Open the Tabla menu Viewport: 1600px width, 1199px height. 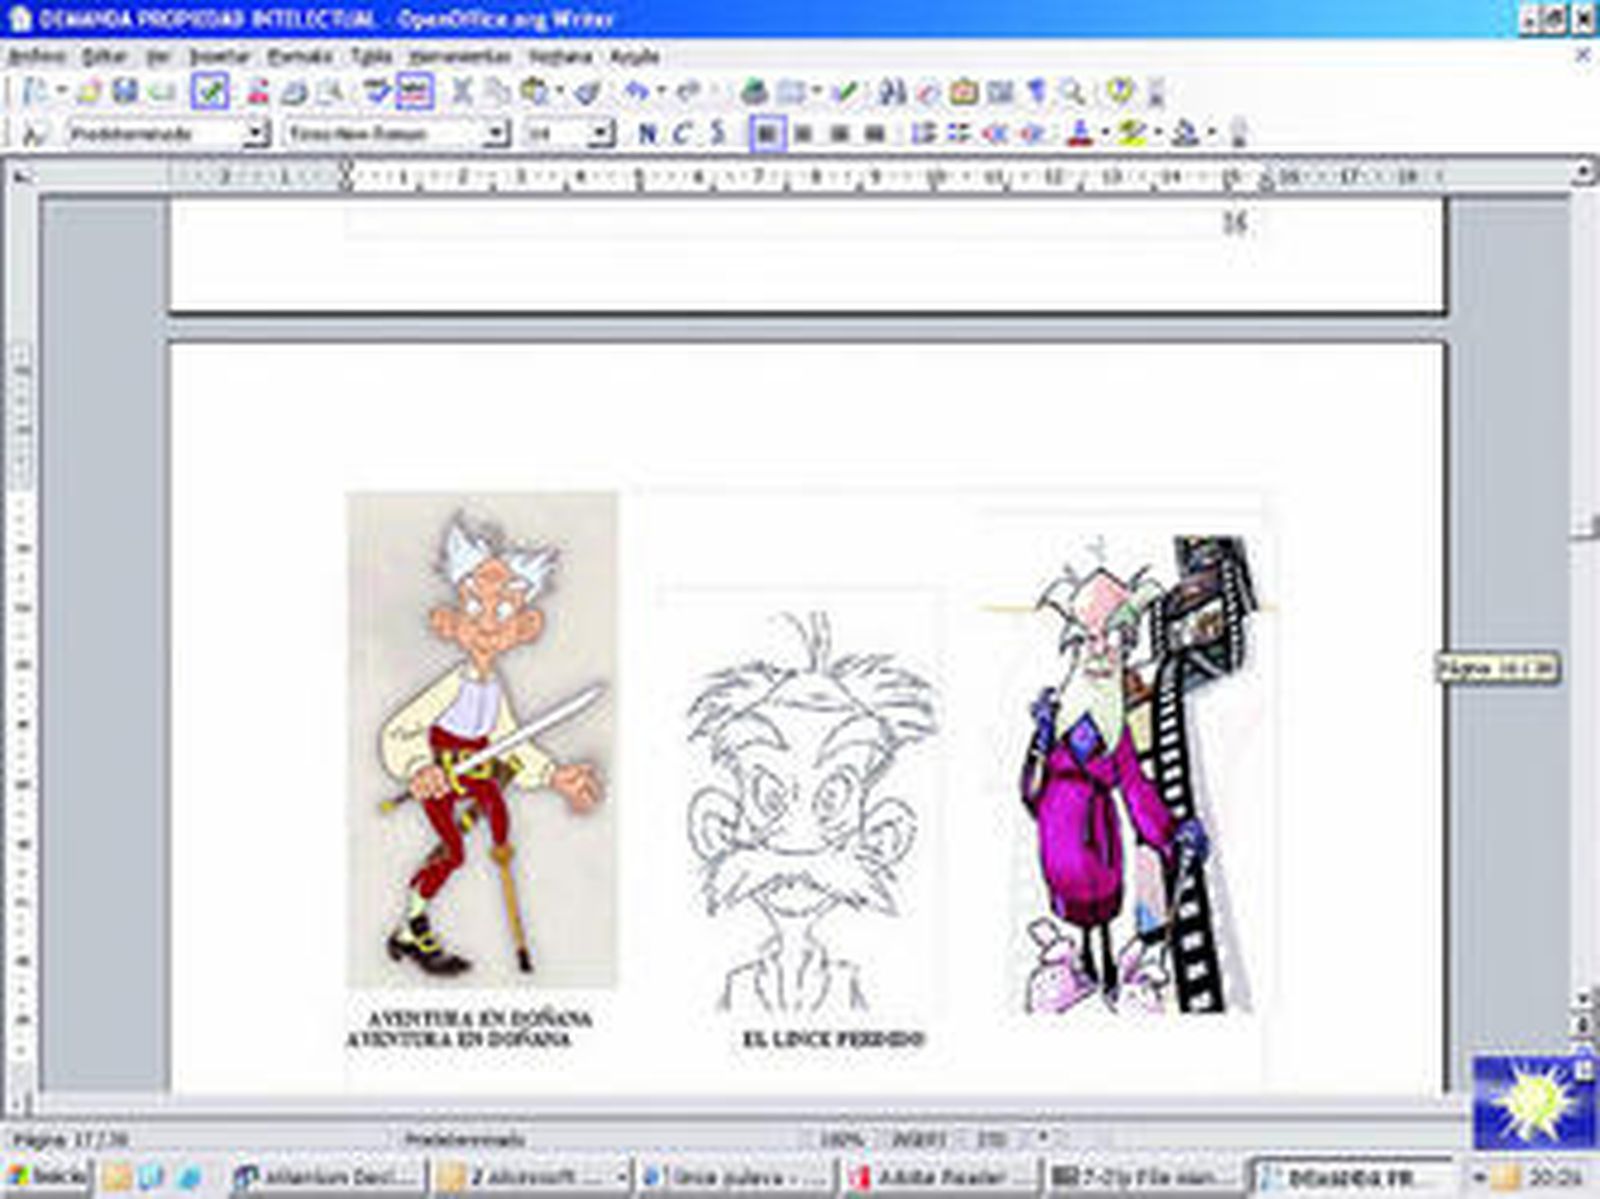tap(370, 57)
